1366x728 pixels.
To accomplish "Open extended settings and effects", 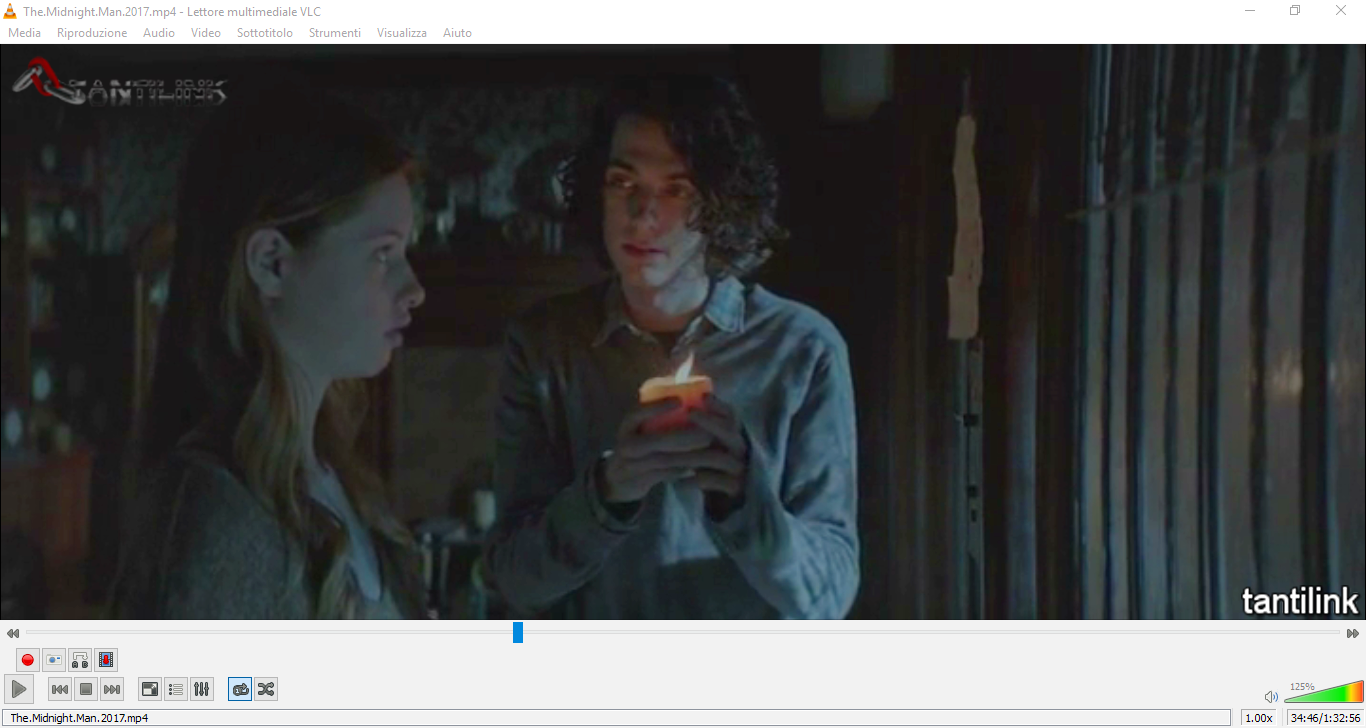I will pos(202,689).
